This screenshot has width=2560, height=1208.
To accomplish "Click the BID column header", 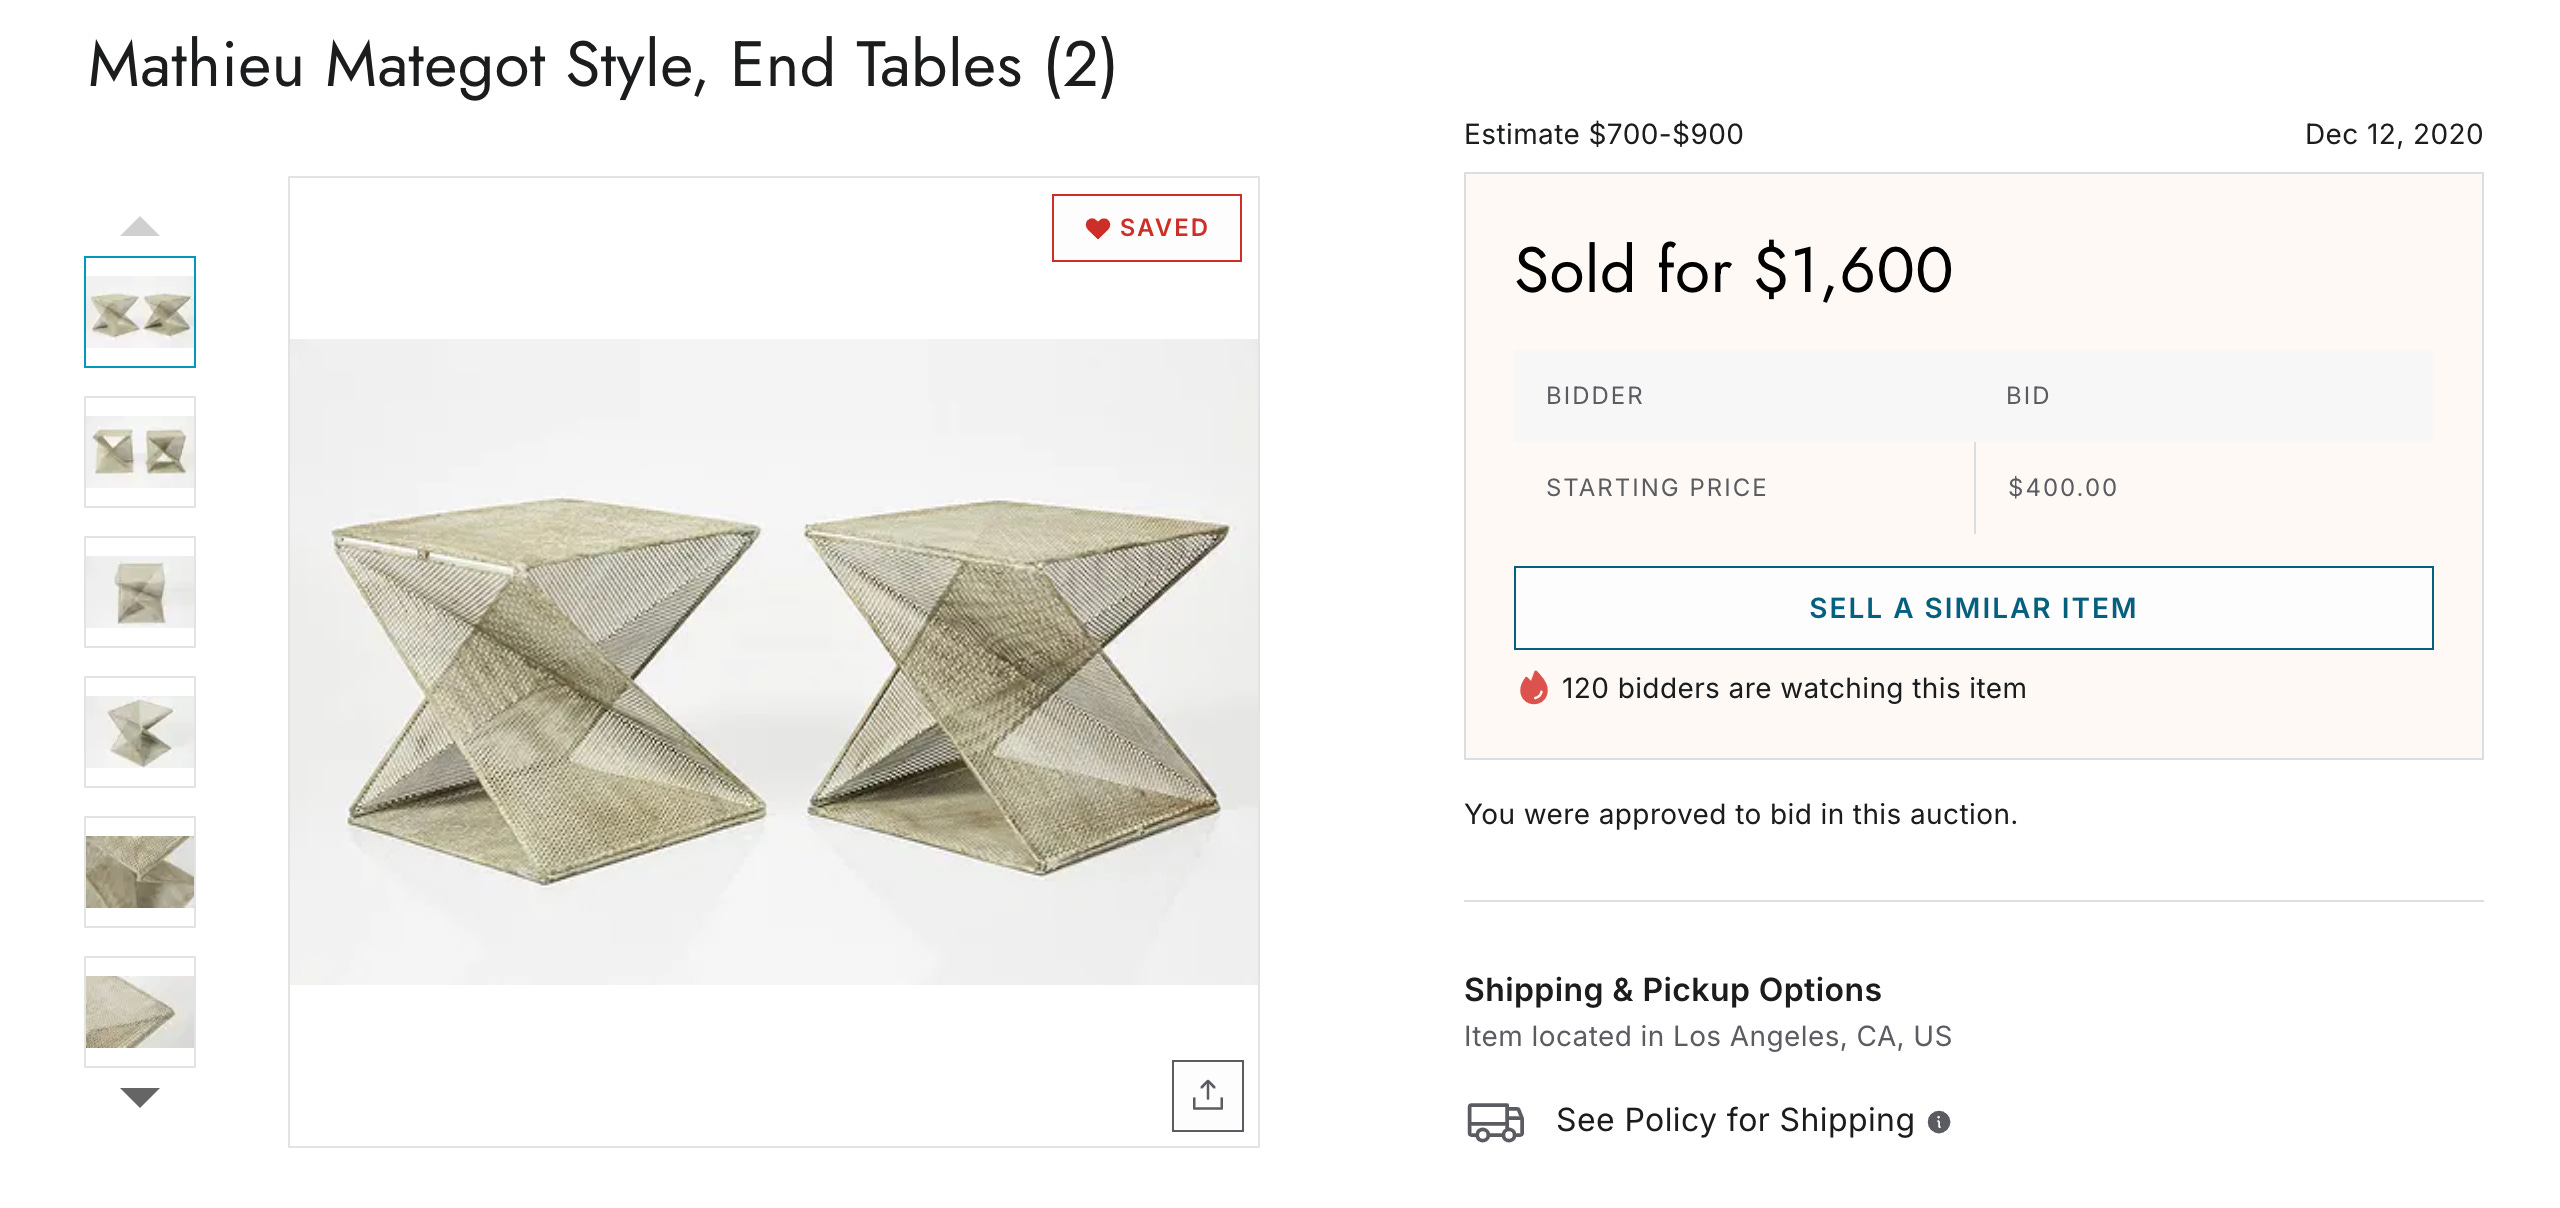I will point(2027,396).
